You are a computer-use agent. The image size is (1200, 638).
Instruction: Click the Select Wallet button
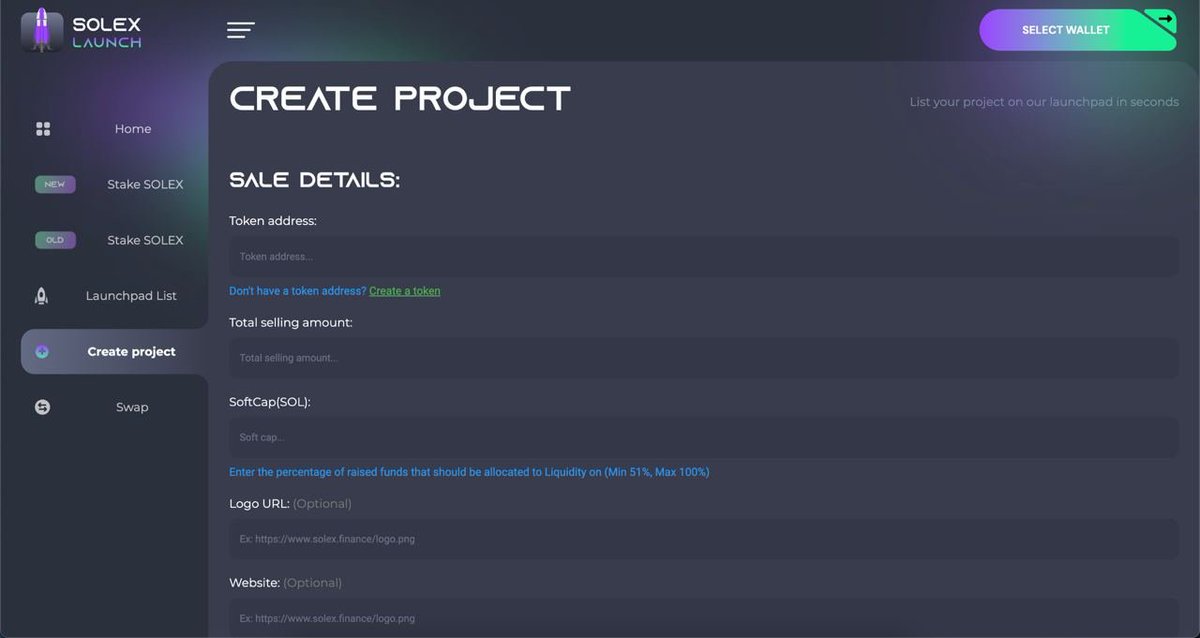click(x=1077, y=30)
